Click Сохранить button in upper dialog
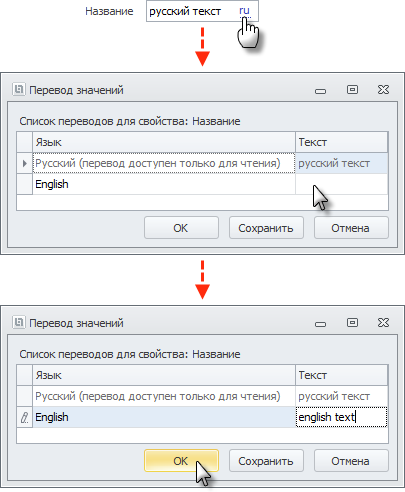Image resolution: width=405 pixels, height=492 pixels. (266, 228)
